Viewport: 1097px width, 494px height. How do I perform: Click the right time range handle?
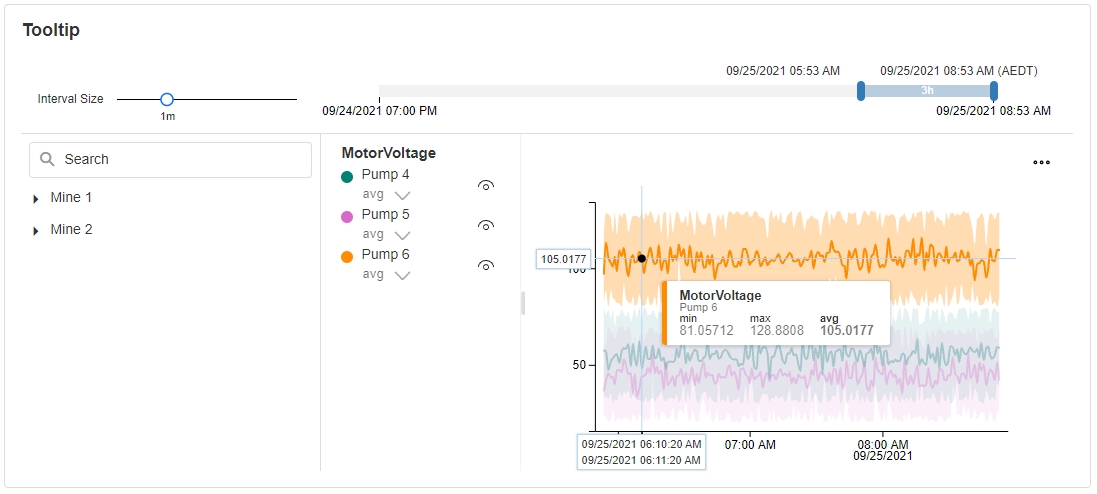(993, 91)
